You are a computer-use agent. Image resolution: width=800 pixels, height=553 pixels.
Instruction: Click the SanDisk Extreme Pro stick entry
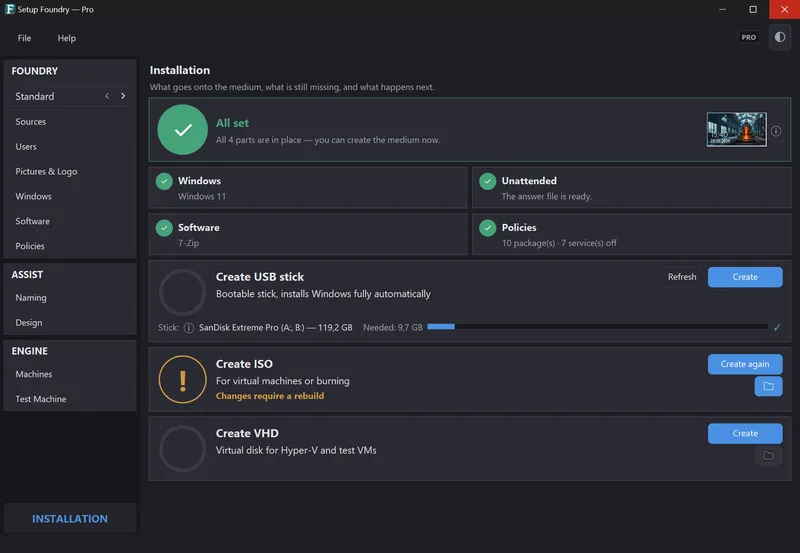point(276,328)
